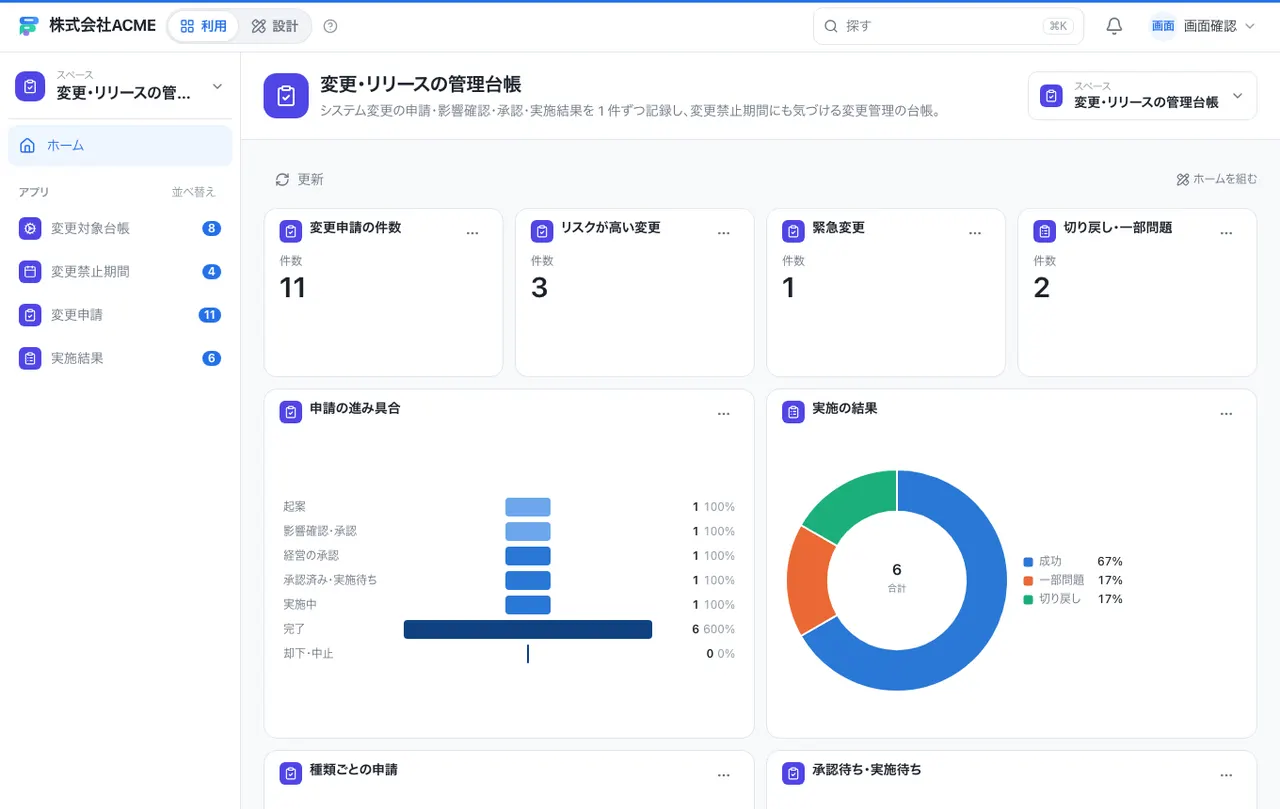Open the 画面確認 user menu
This screenshot has width=1280, height=809.
[1202, 26]
